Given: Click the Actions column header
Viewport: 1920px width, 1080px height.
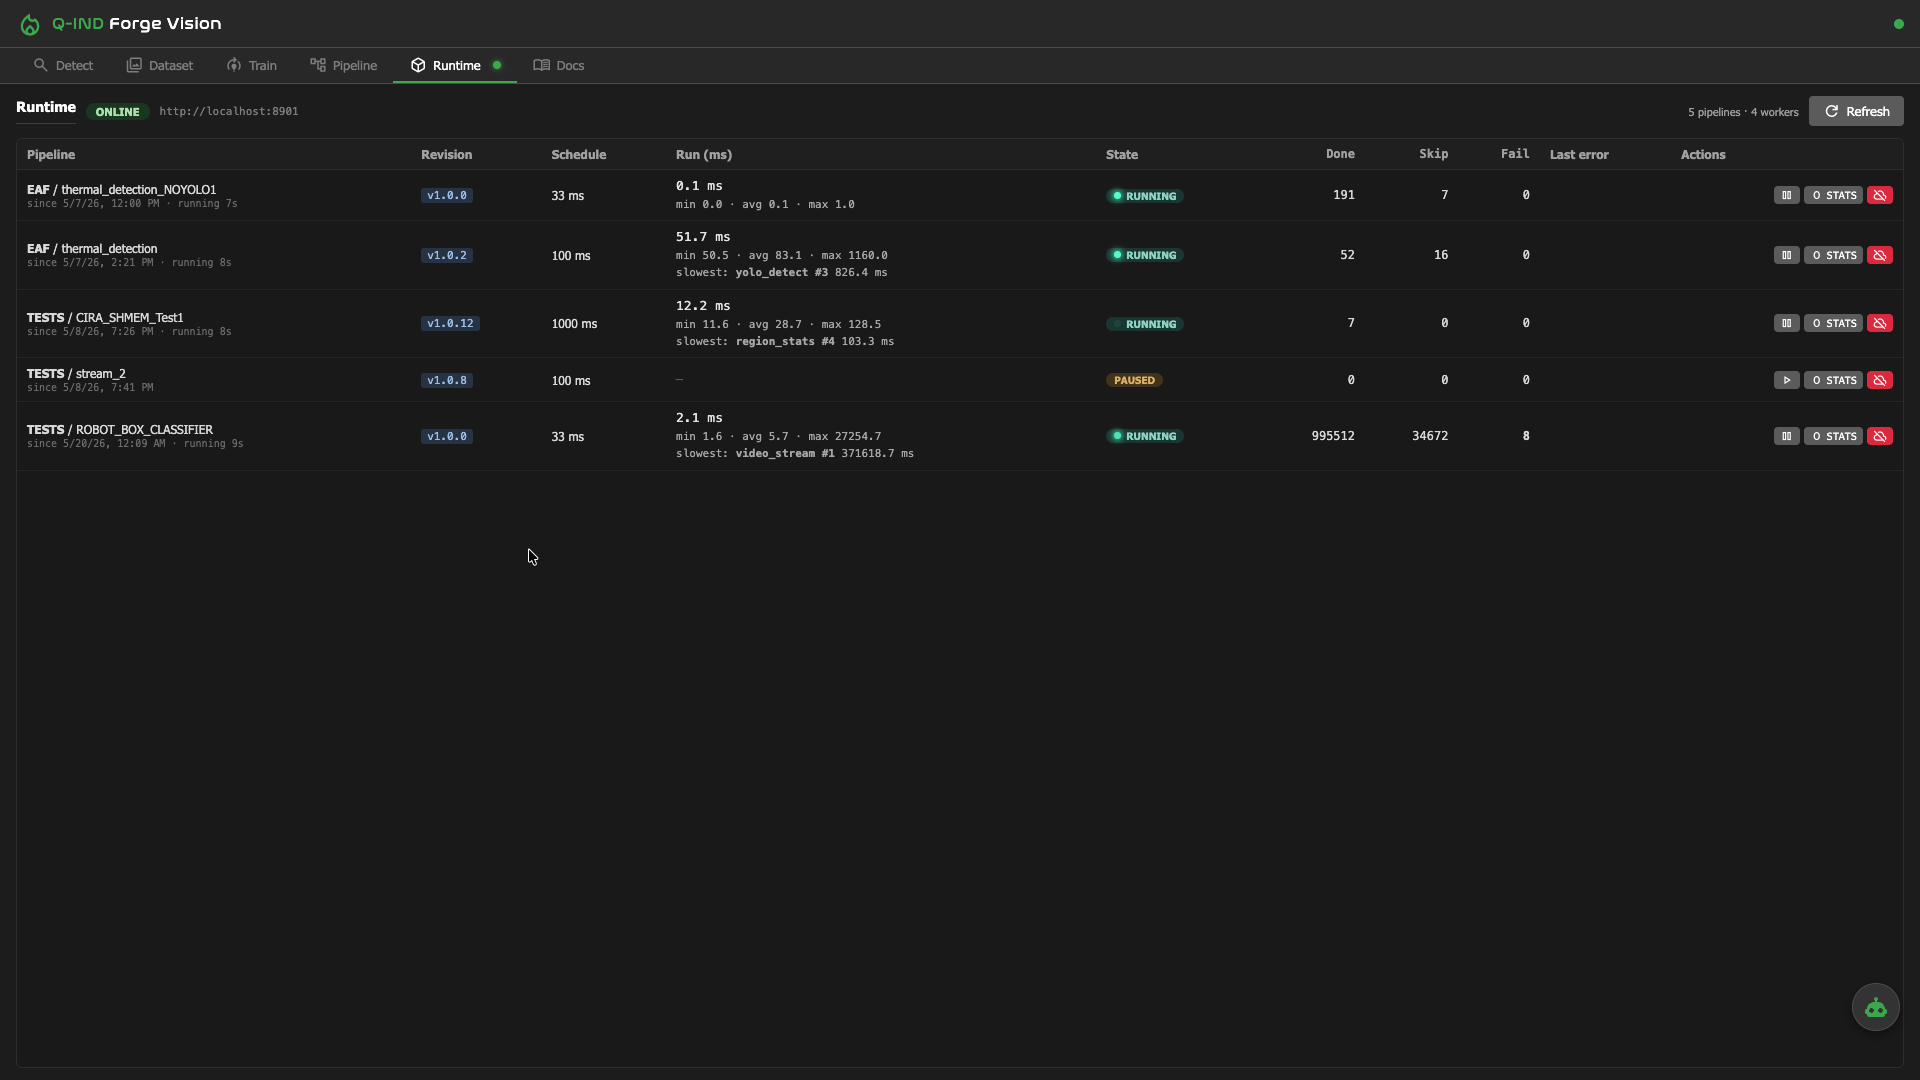Looking at the screenshot, I should [x=1702, y=155].
